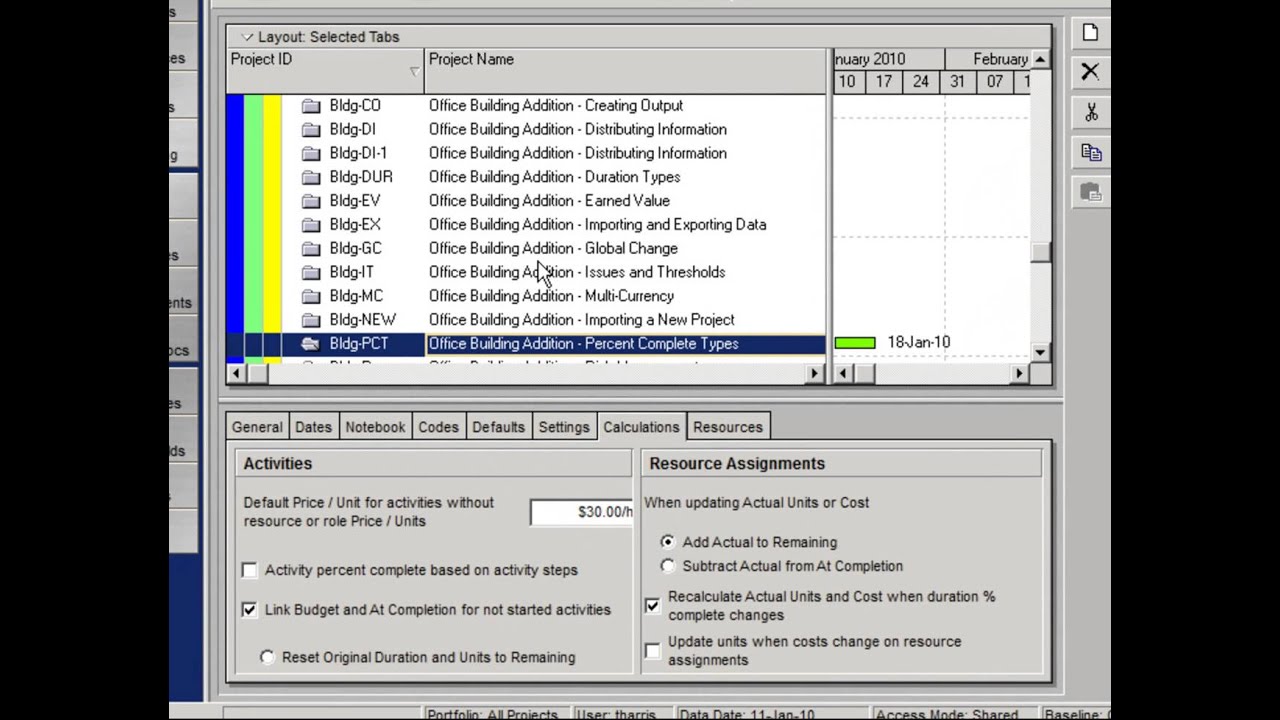Click the Paste icon in right toolbar

[1090, 192]
